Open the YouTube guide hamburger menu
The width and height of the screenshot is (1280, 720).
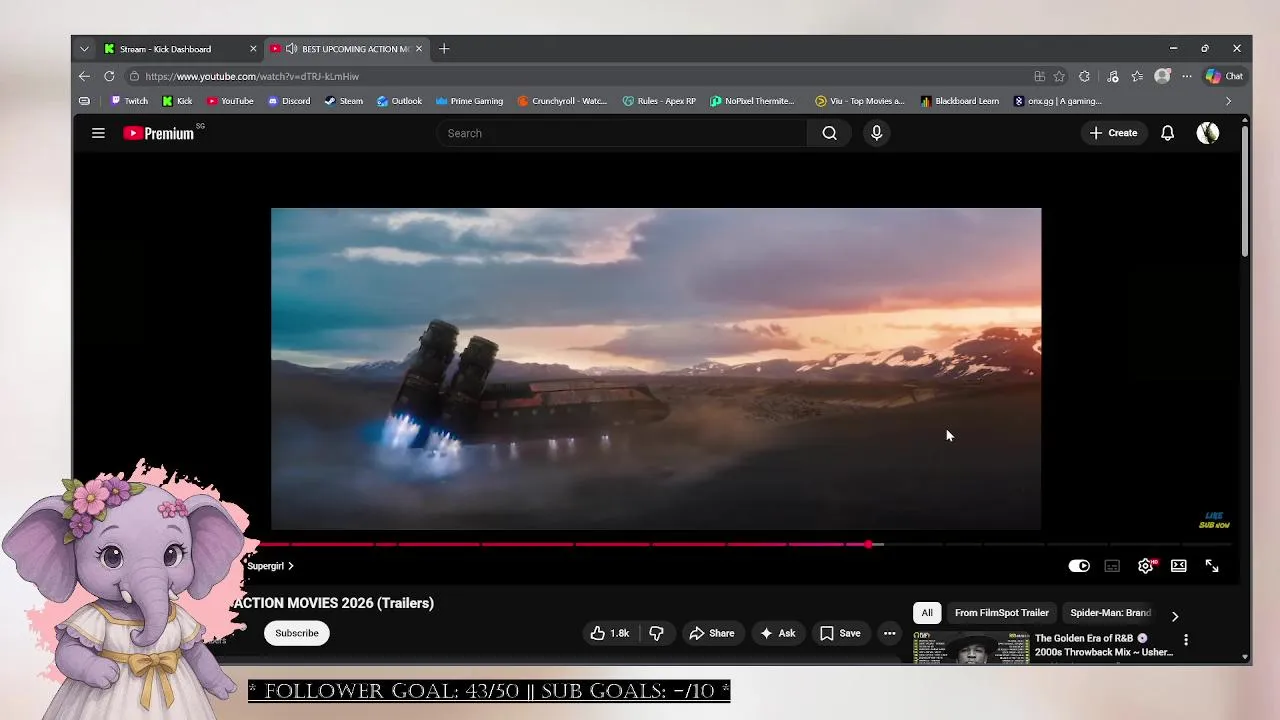pos(98,133)
